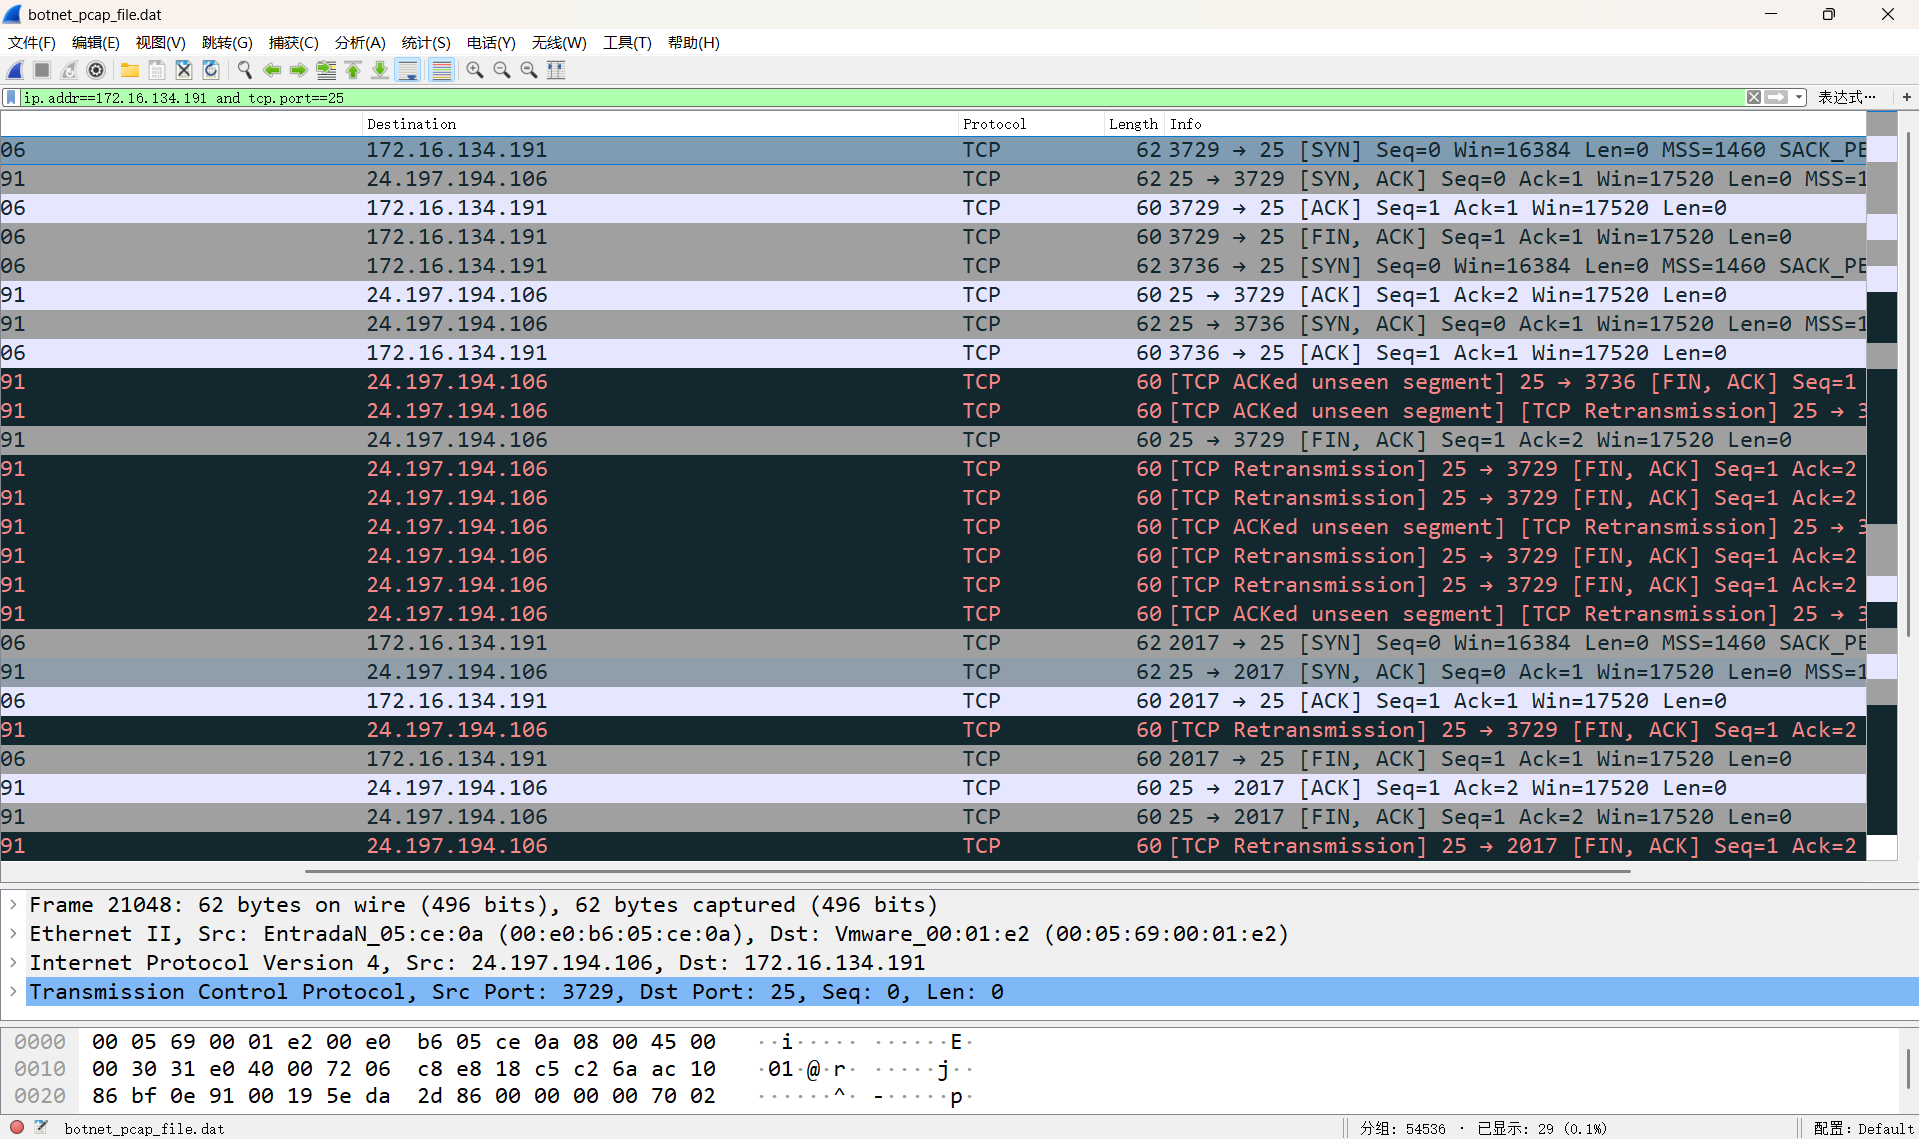The height and width of the screenshot is (1139, 1919).
Task: Select the packet with 3736 → 25 [SYN]
Action: tap(933, 266)
